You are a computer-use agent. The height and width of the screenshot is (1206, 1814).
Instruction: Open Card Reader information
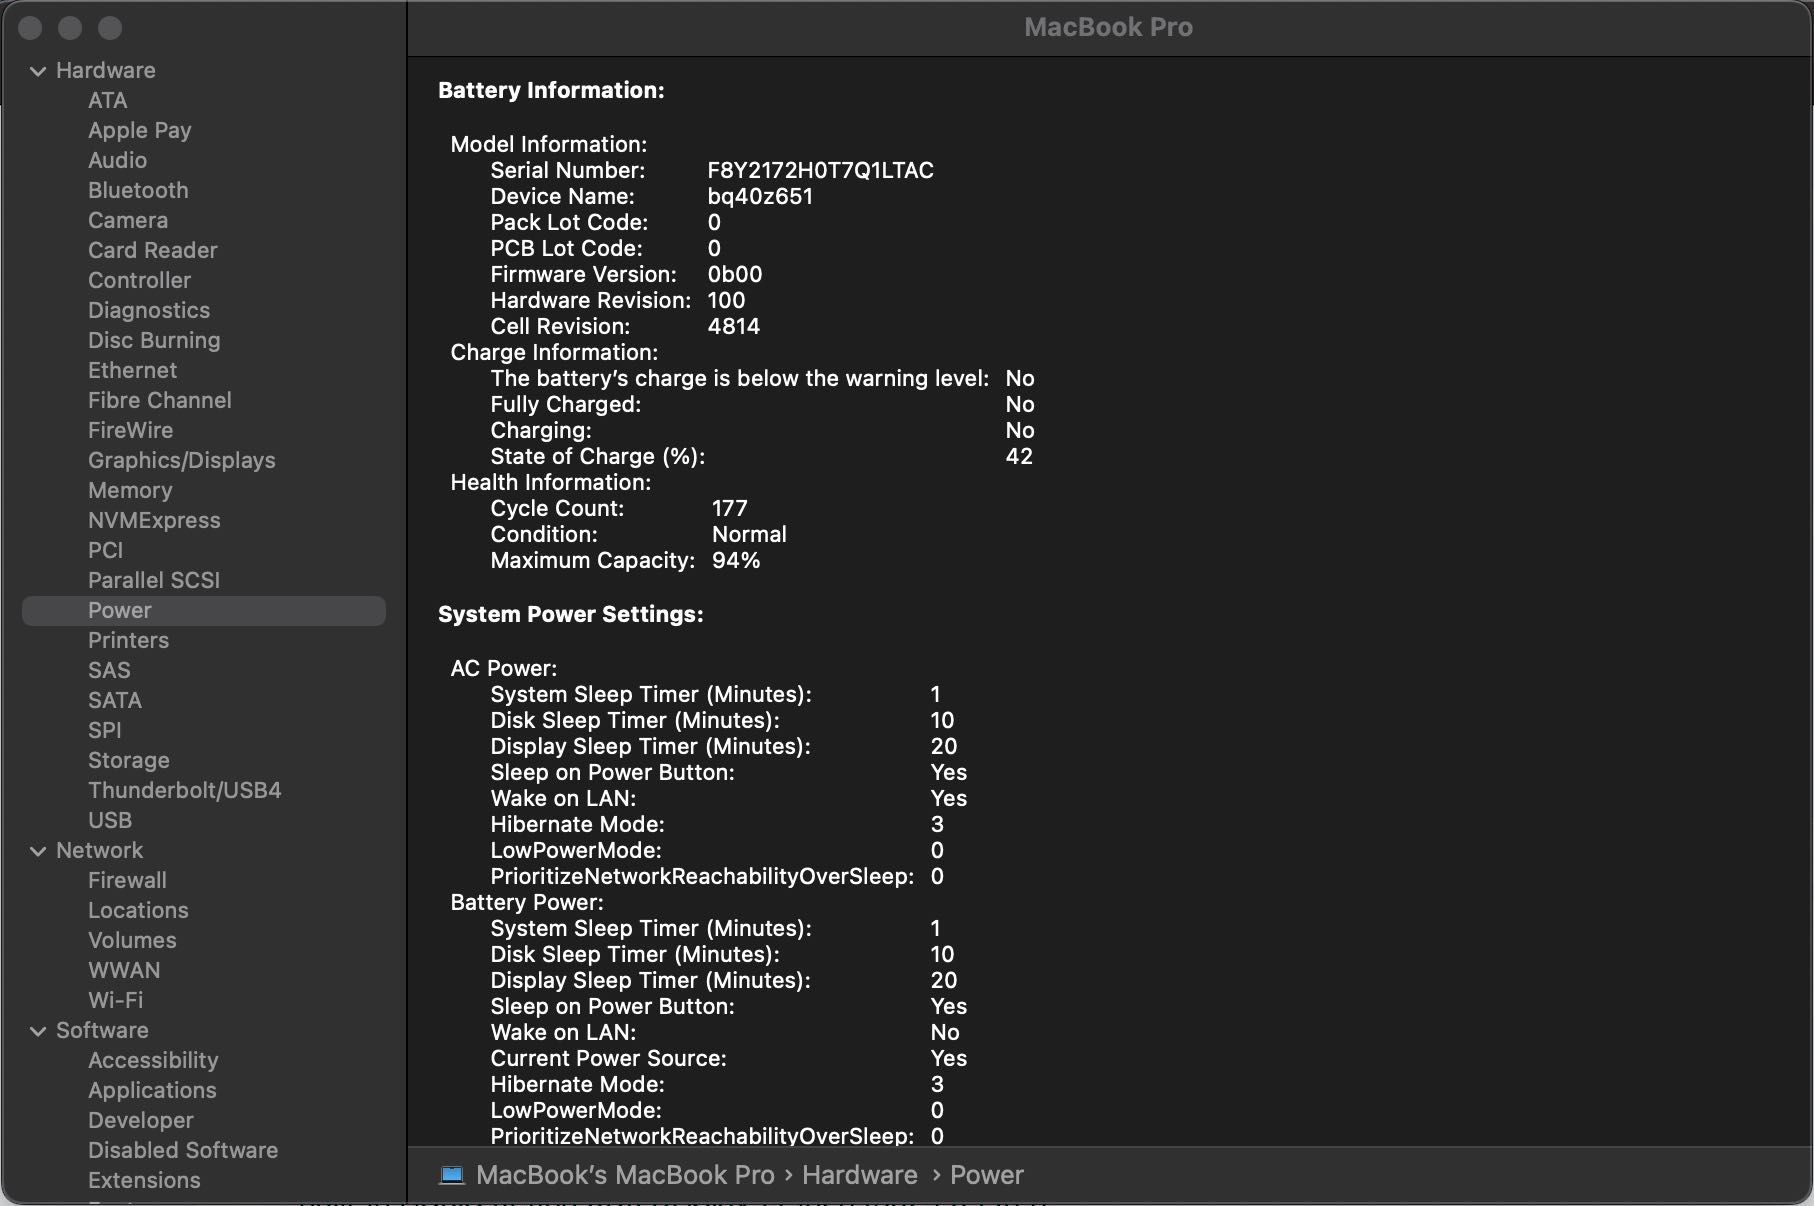(152, 251)
